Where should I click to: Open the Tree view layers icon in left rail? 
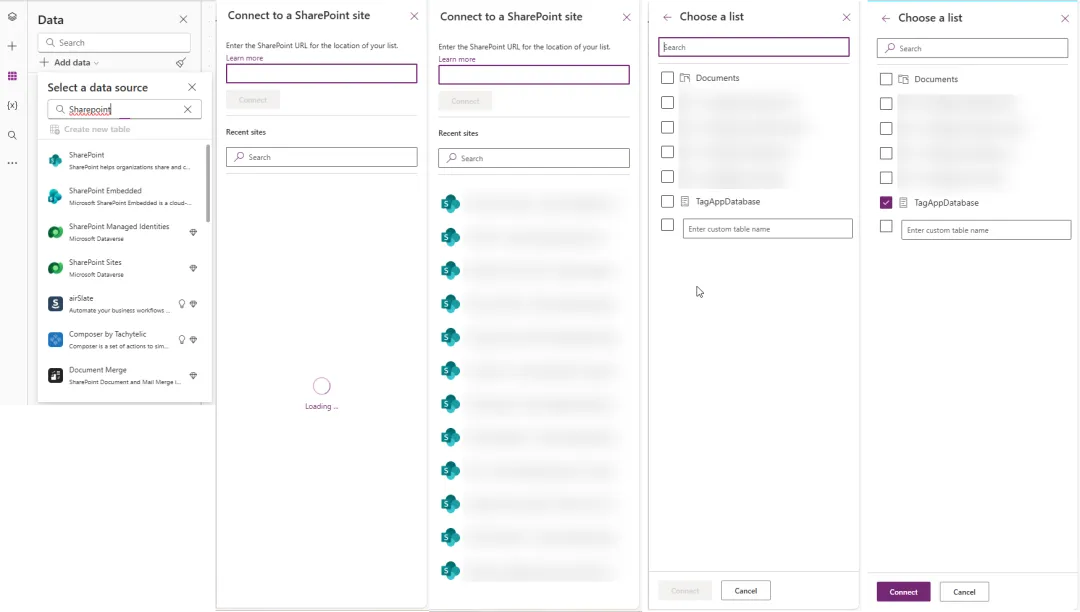[x=12, y=17]
